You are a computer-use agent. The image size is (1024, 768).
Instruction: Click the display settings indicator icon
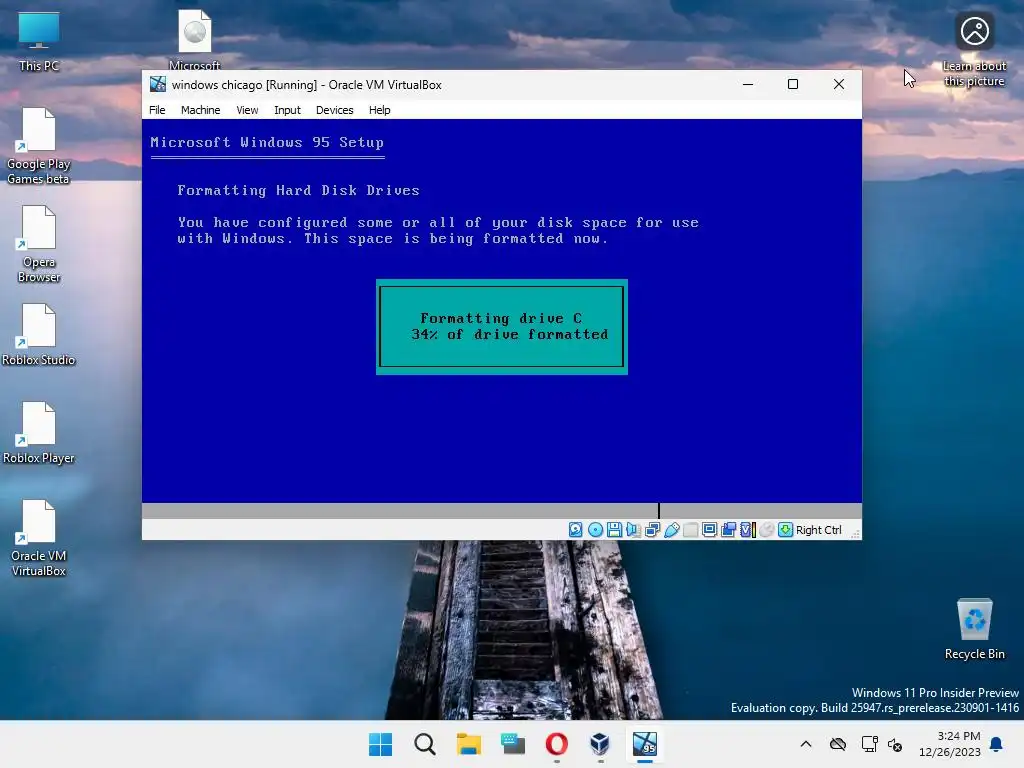[x=709, y=530]
